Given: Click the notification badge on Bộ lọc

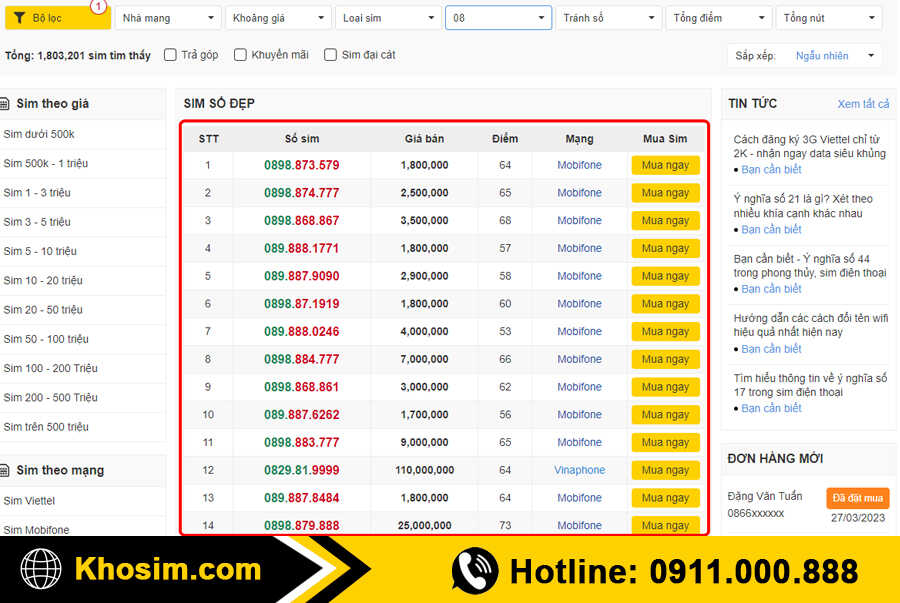Looking at the screenshot, I should (96, 7).
